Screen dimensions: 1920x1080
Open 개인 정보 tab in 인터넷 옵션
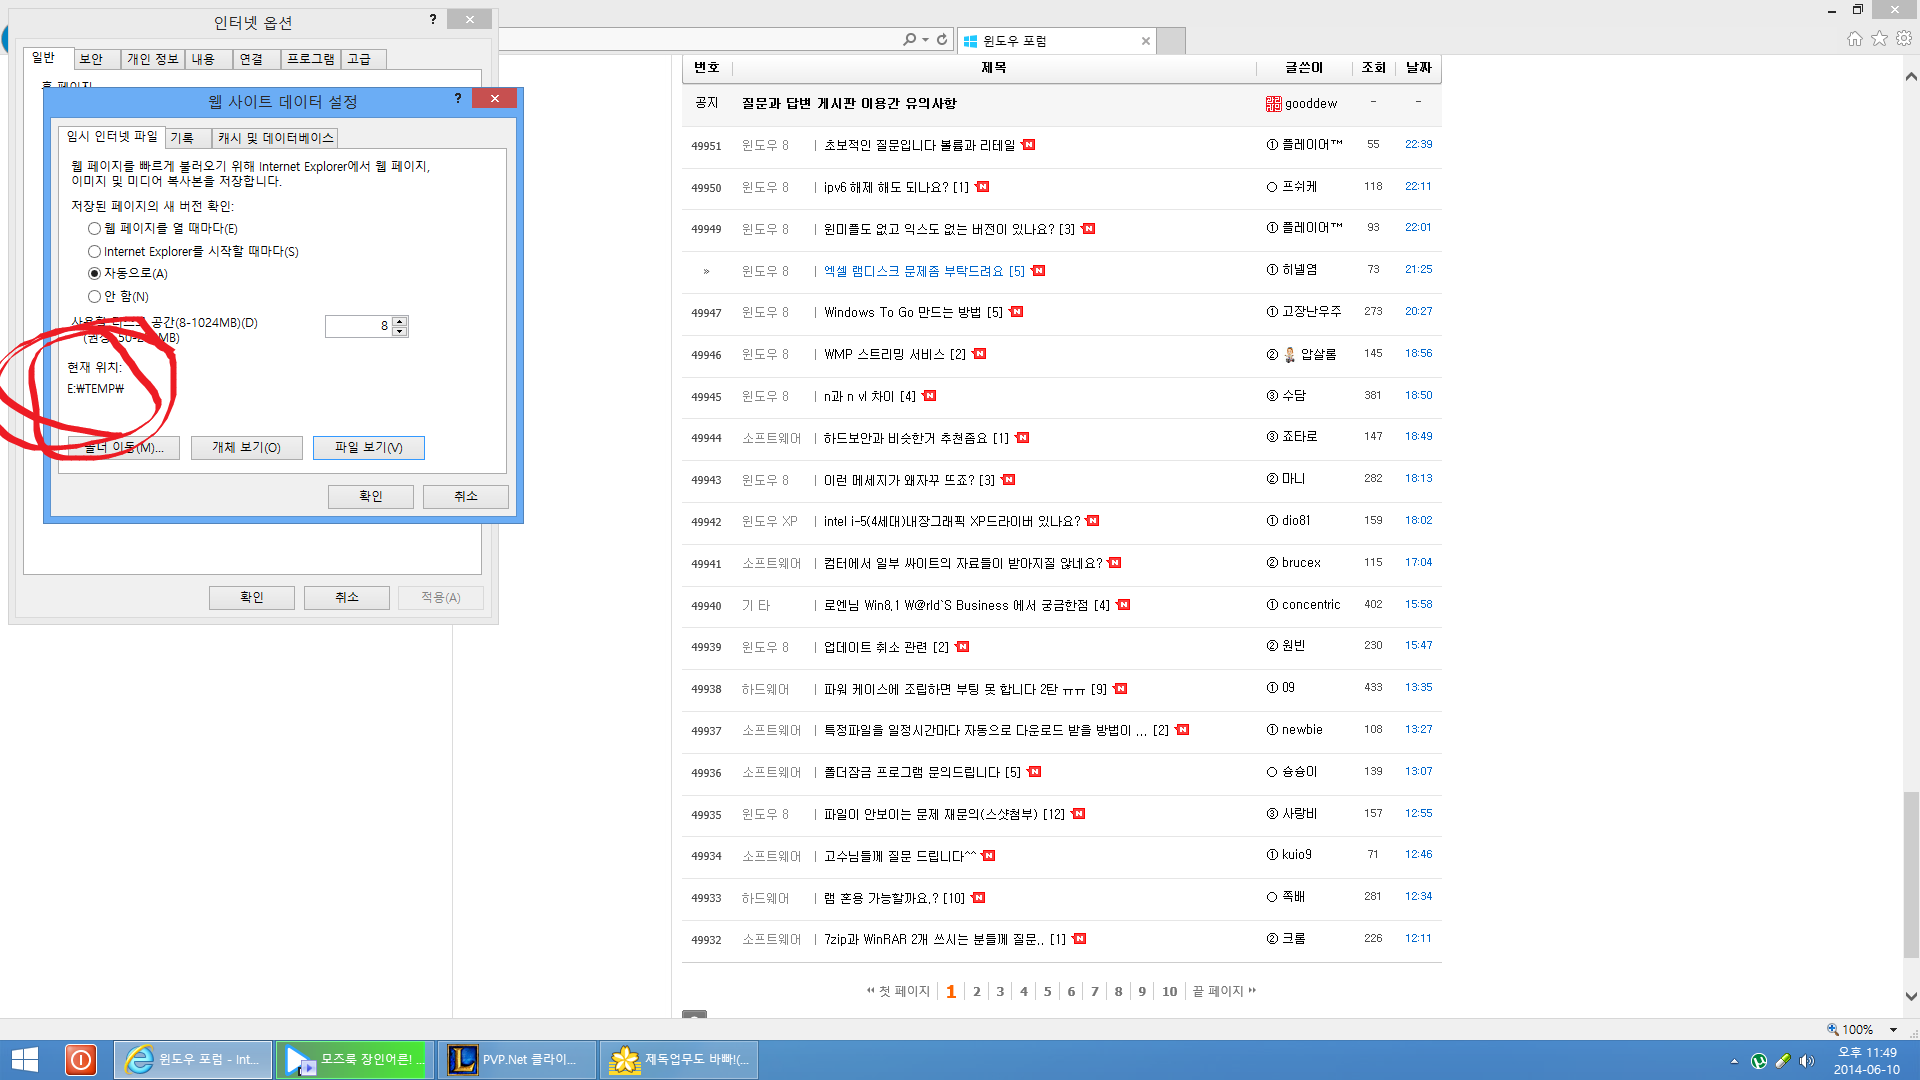[x=153, y=59]
